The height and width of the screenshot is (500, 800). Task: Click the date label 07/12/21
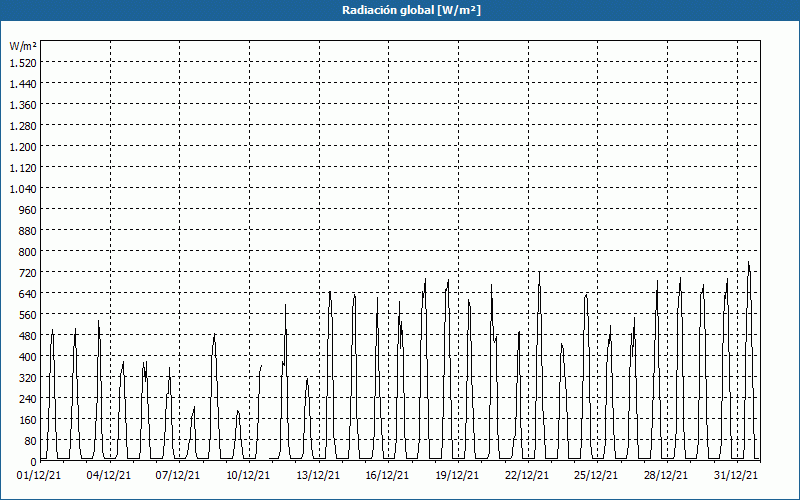[x=178, y=476]
